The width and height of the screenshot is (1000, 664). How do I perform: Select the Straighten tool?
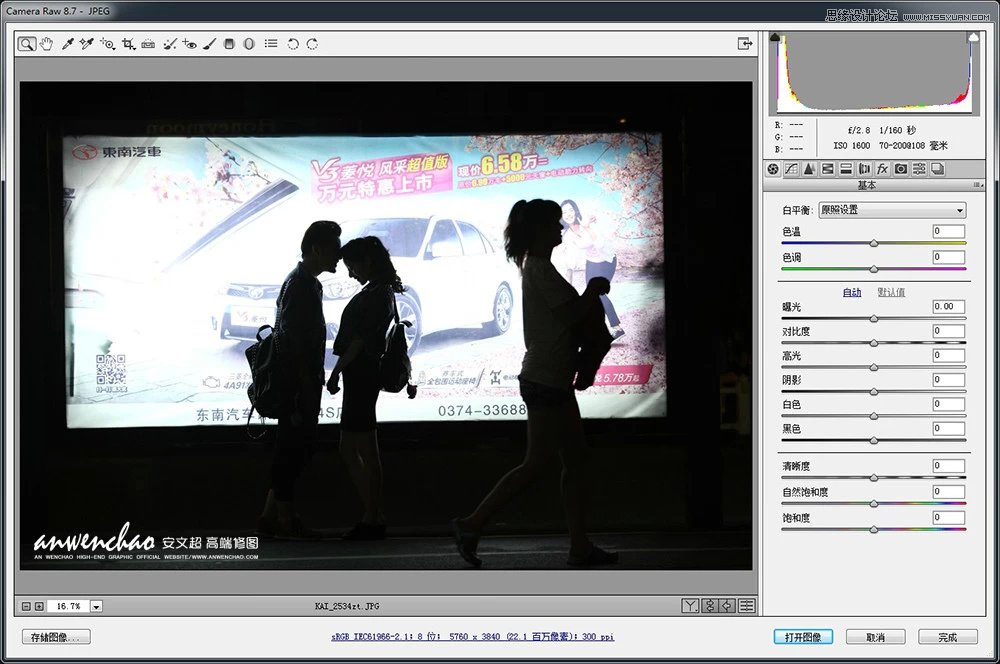tap(148, 44)
